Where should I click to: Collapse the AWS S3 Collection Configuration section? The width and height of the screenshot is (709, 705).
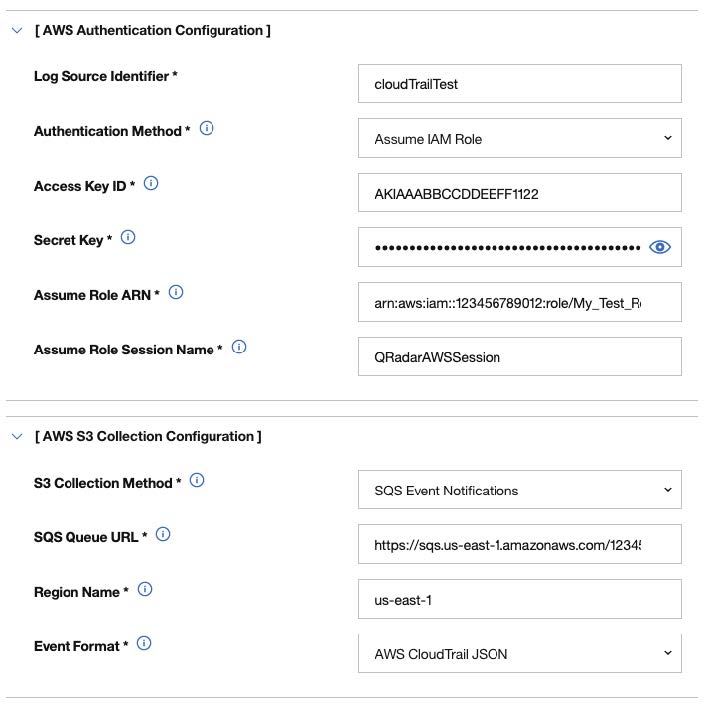coord(16,436)
